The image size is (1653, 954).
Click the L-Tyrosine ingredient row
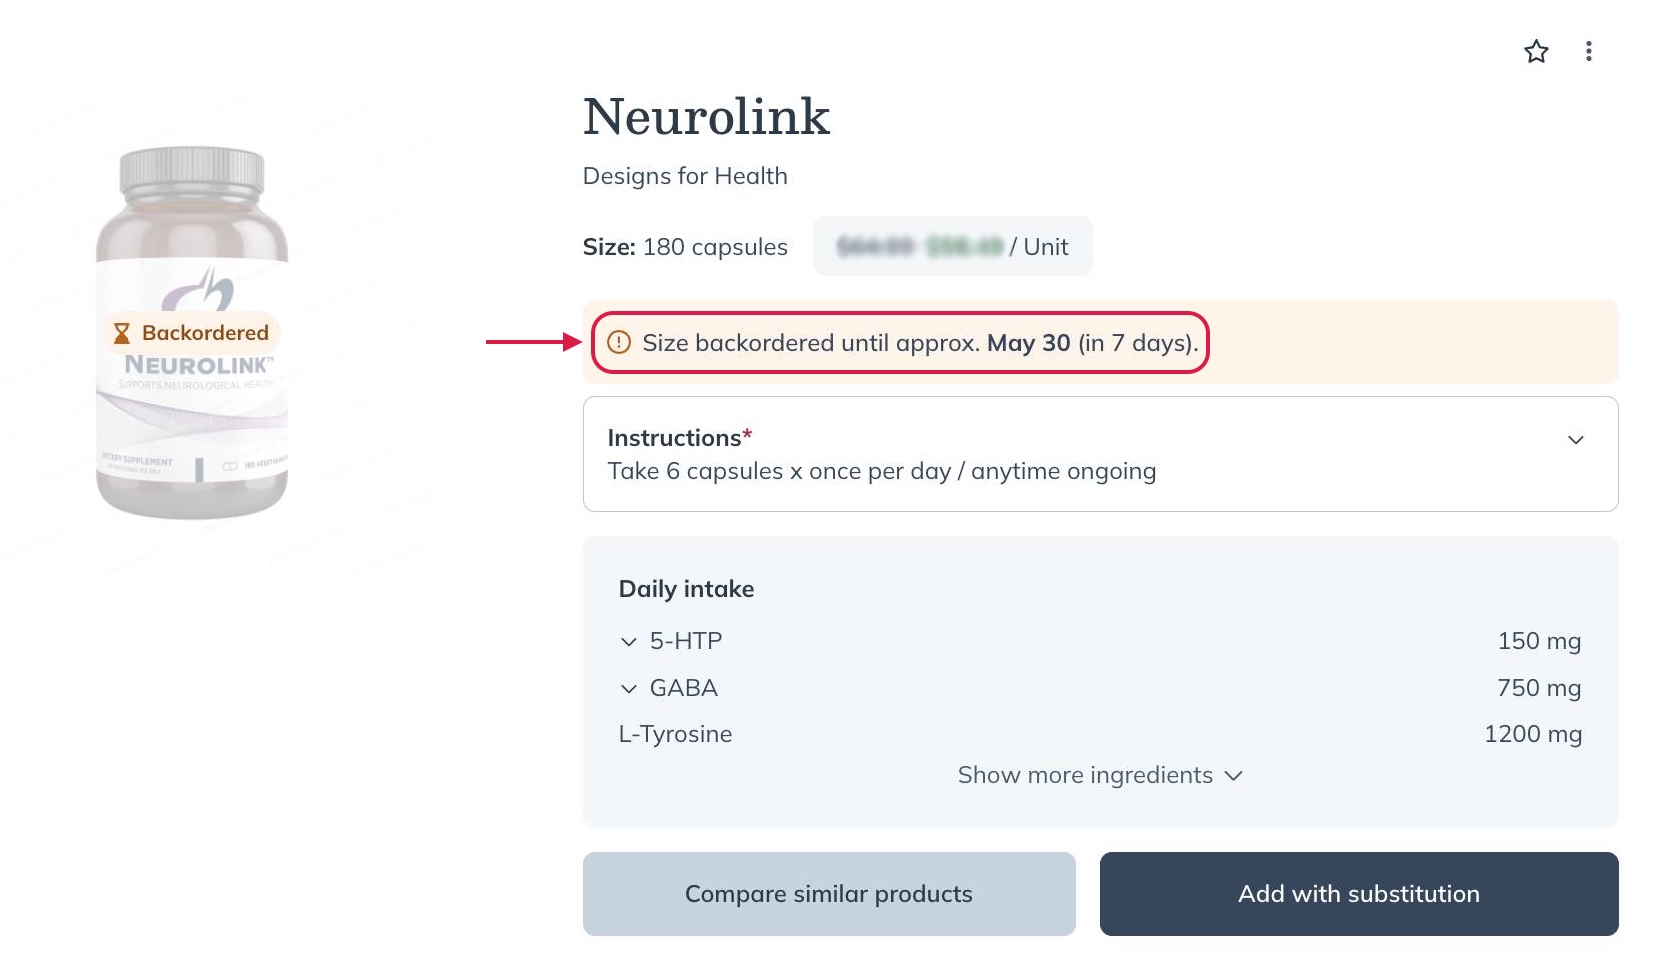click(675, 734)
